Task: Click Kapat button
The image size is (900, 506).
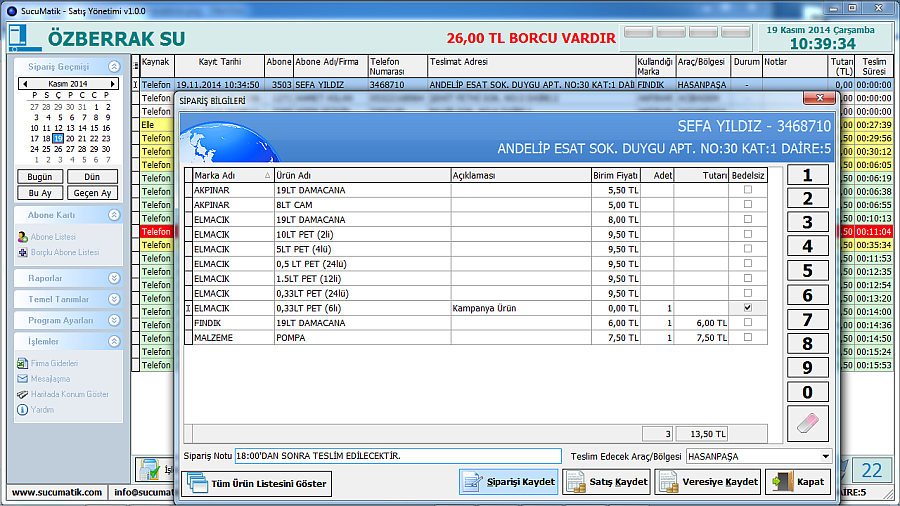Action: (x=798, y=482)
